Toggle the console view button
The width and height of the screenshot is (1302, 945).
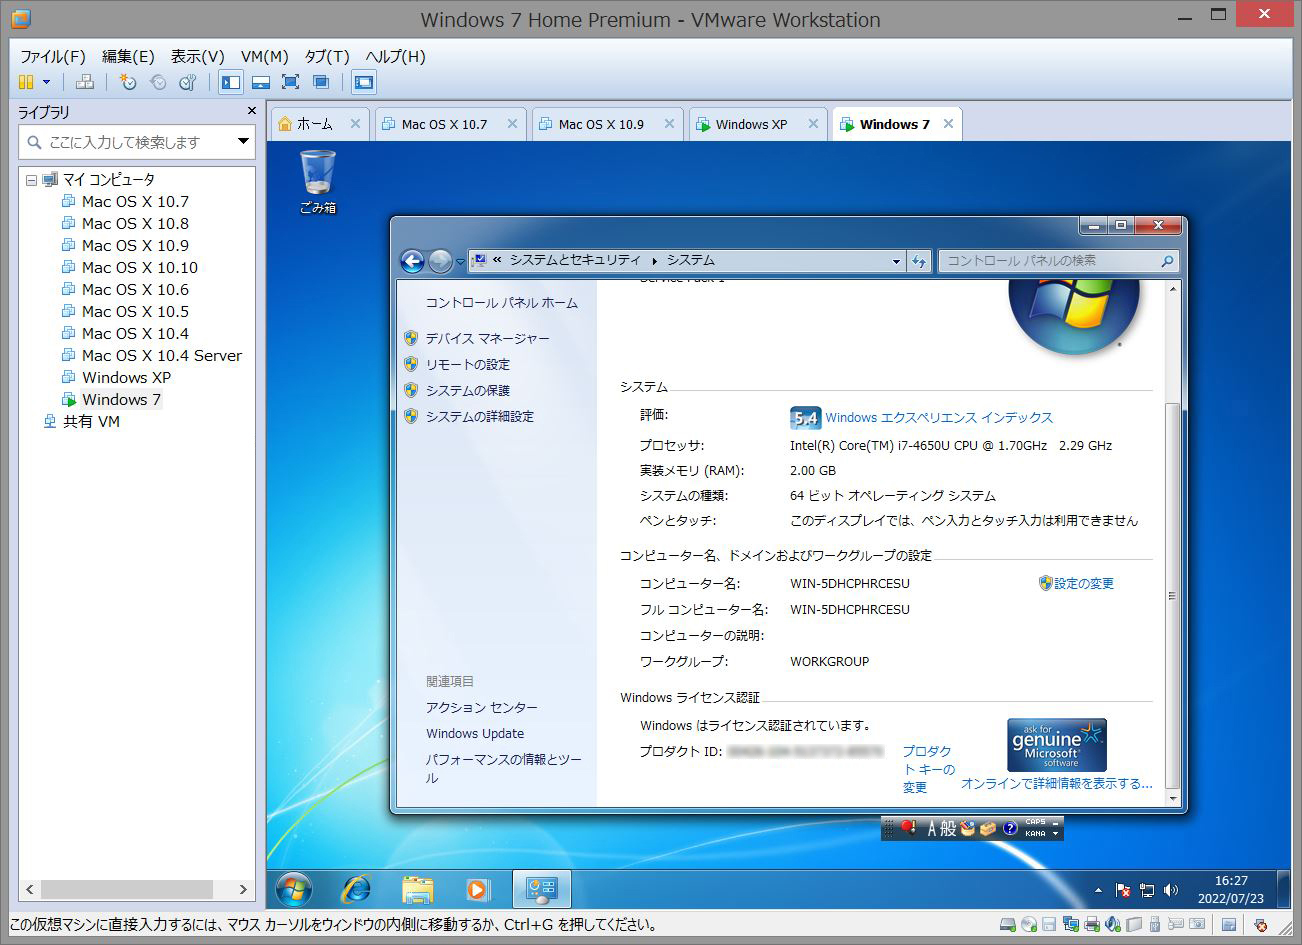click(364, 82)
